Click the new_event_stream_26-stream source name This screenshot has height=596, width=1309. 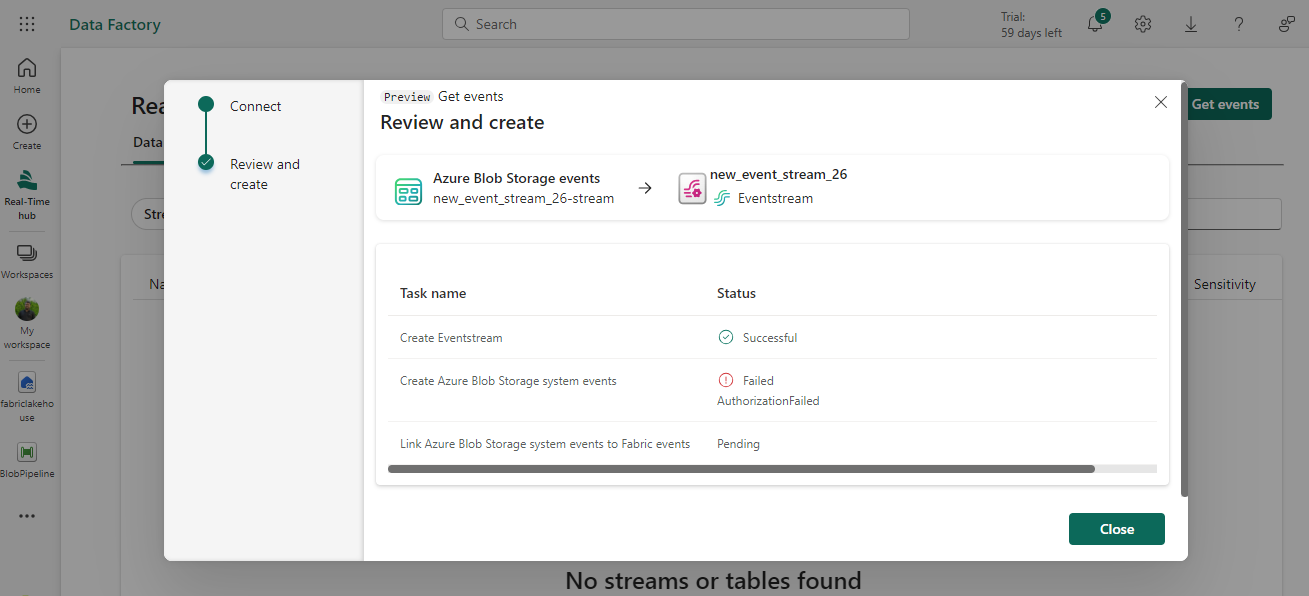pos(523,198)
